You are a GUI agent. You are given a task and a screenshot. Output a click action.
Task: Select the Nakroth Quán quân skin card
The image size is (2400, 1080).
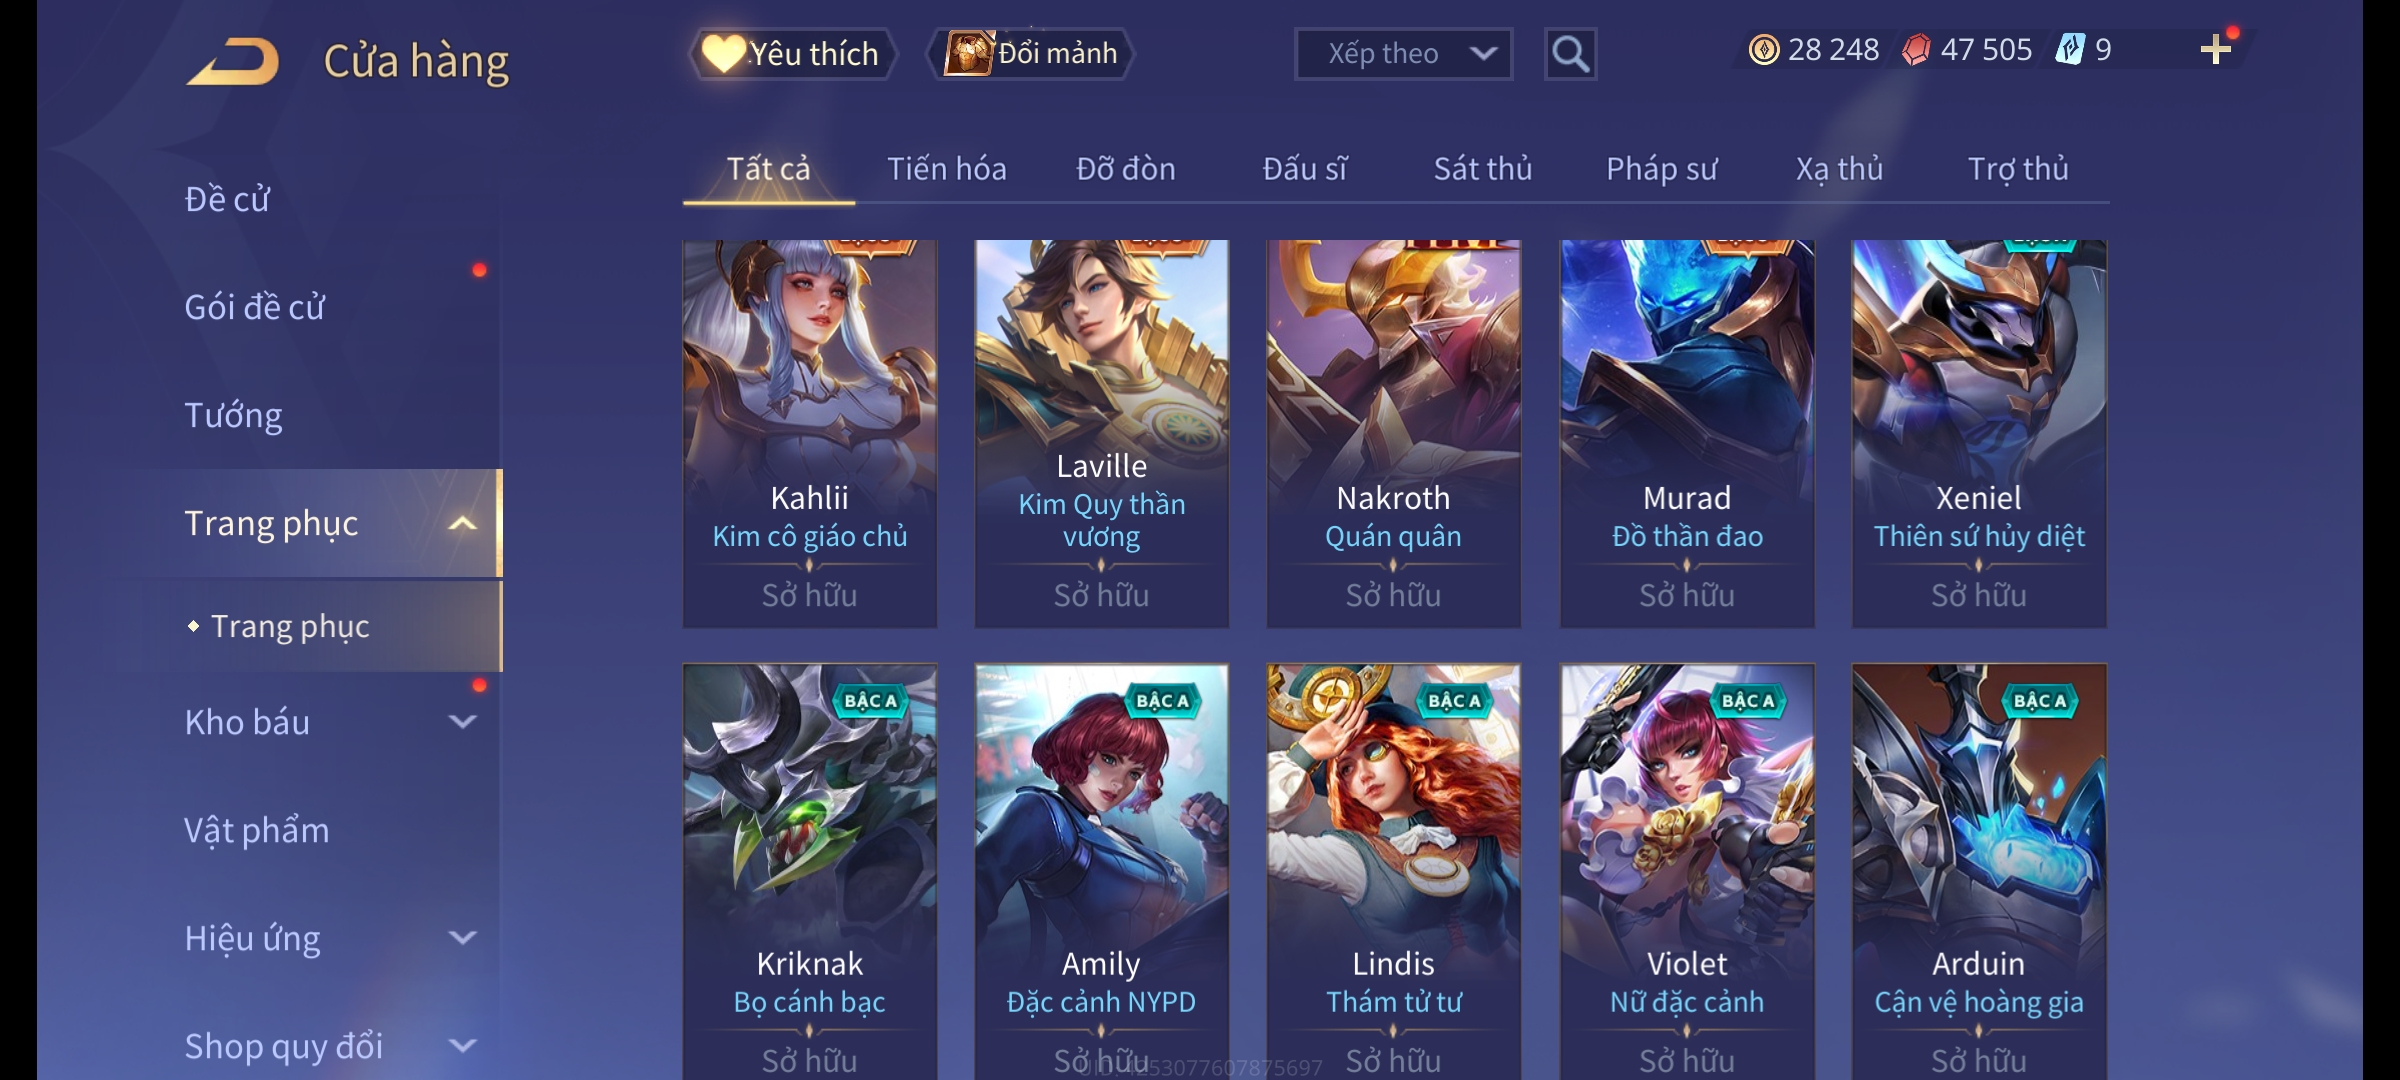(1393, 434)
